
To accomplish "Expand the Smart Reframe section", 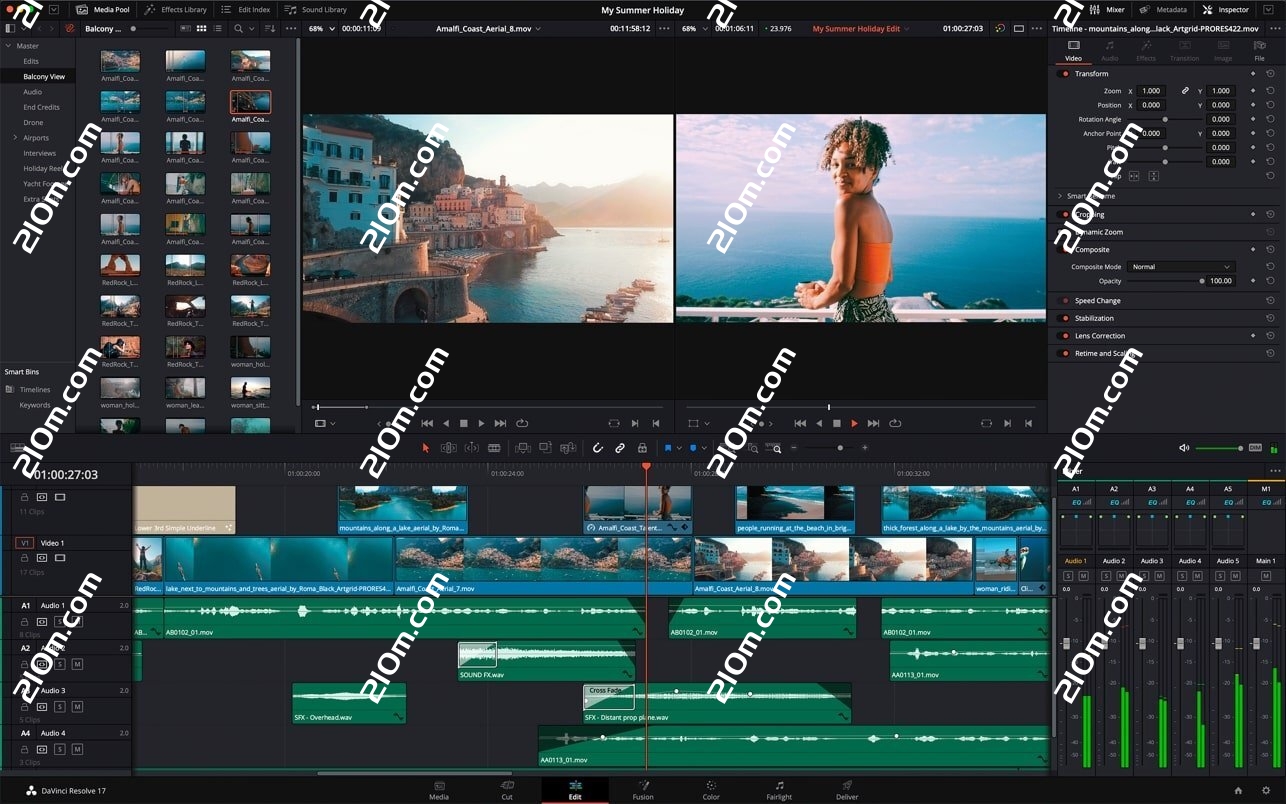I will coord(1060,196).
